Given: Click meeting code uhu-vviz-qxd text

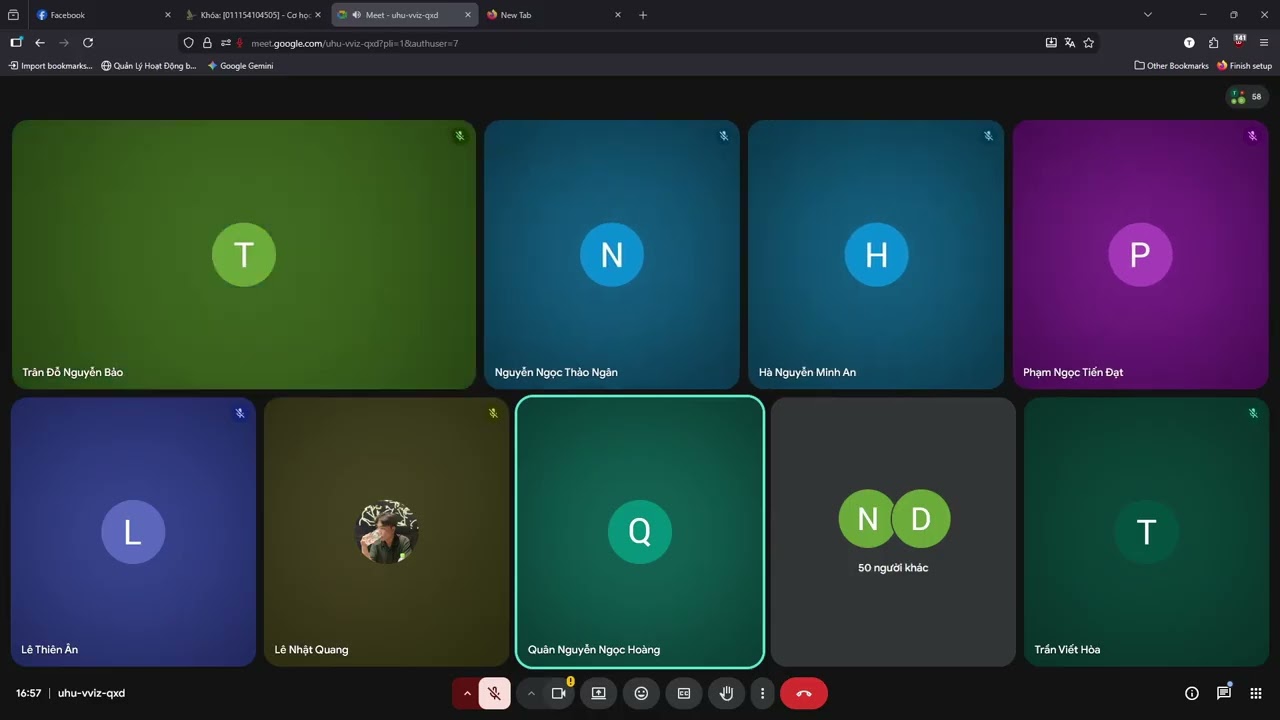Looking at the screenshot, I should (x=91, y=693).
